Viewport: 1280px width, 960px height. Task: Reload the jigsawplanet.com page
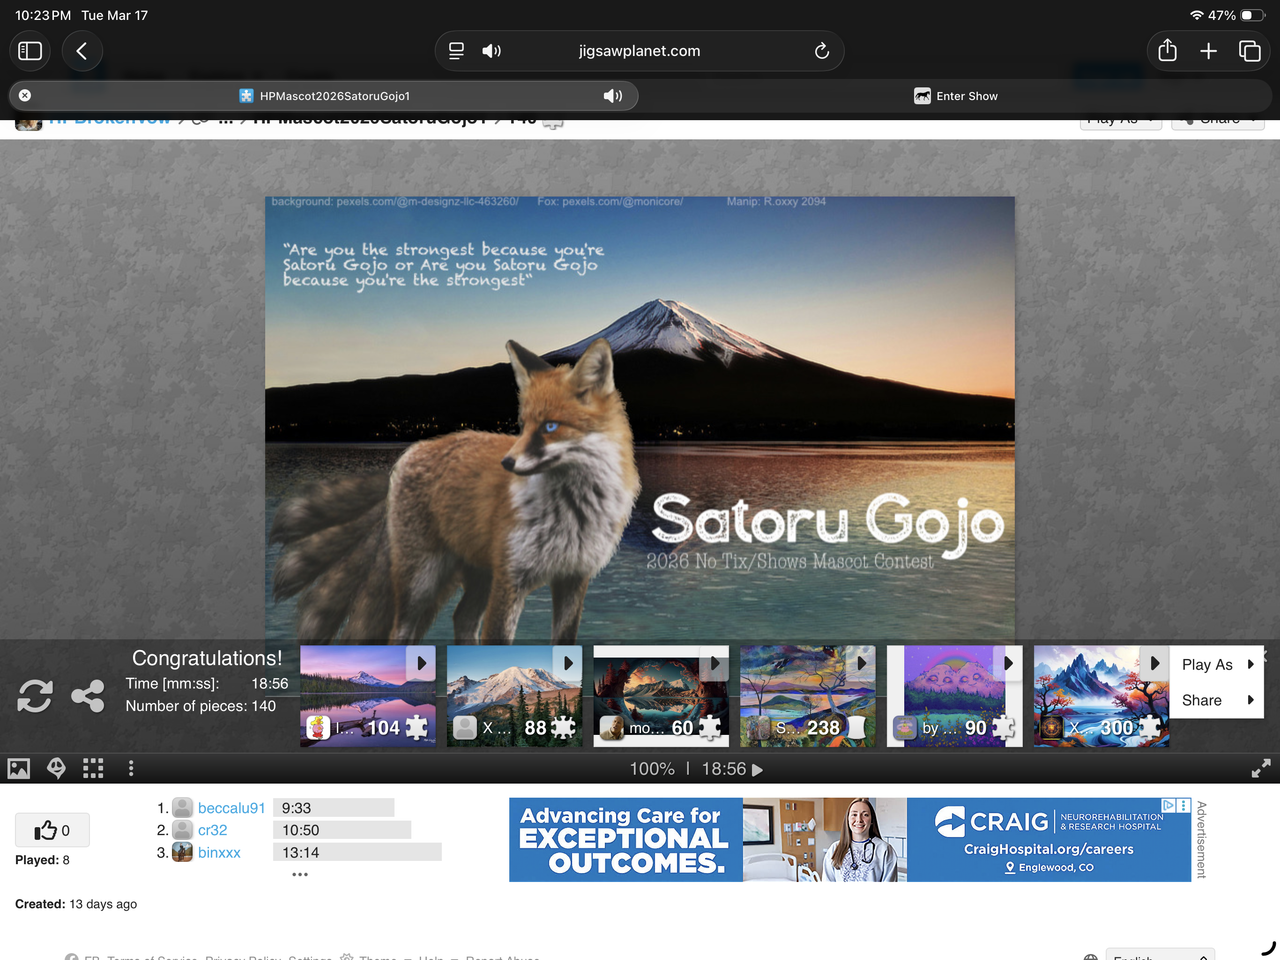pos(822,51)
